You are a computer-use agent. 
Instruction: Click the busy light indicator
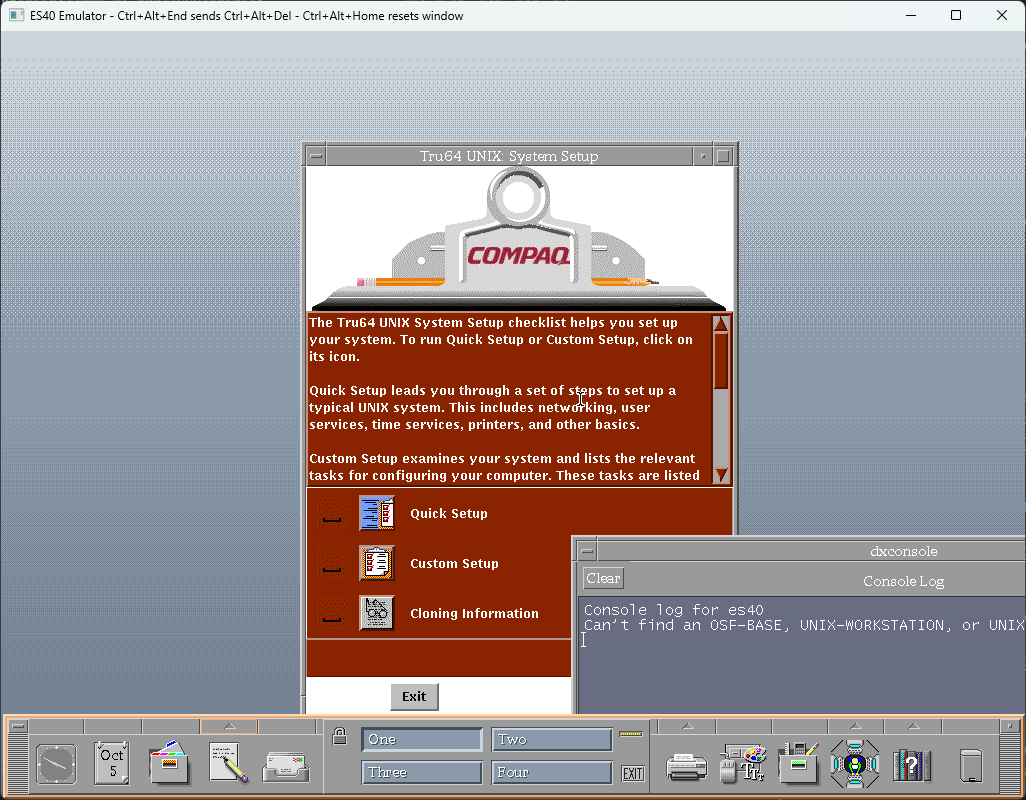click(x=631, y=734)
